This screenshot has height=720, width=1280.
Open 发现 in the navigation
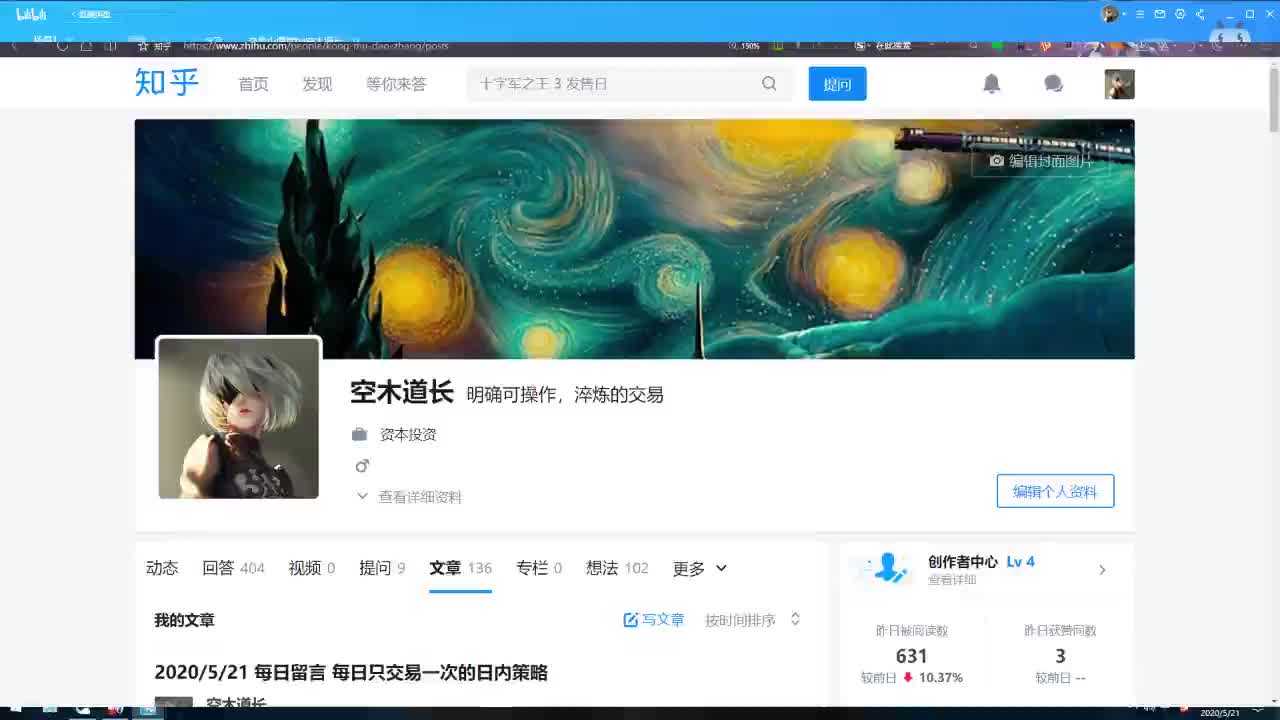click(317, 84)
